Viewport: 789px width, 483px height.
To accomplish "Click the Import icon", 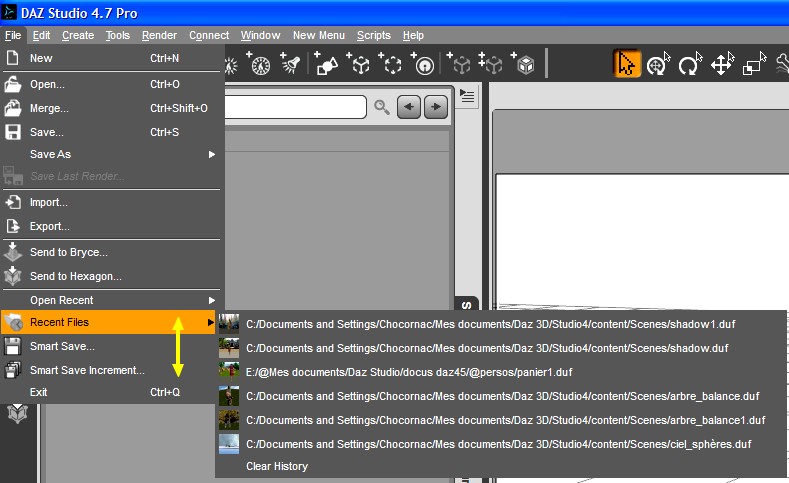I will (13, 202).
